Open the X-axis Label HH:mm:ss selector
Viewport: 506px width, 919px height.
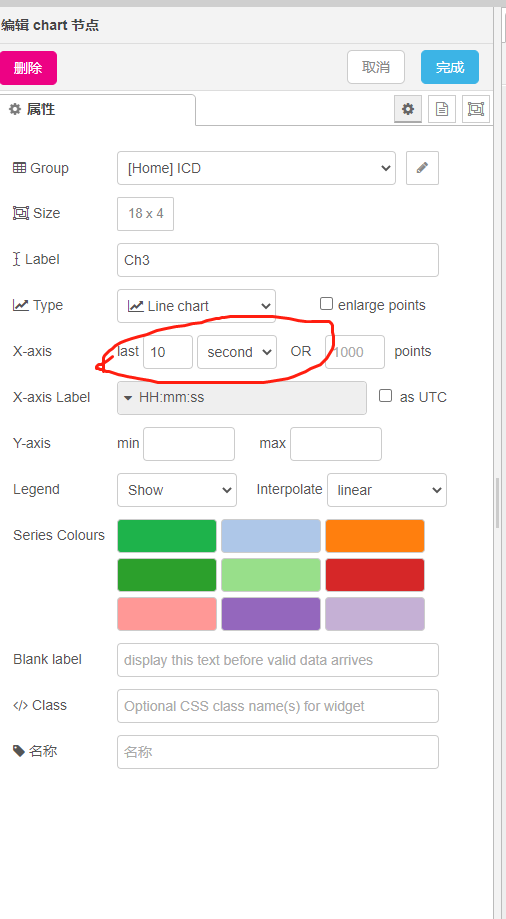pos(242,398)
